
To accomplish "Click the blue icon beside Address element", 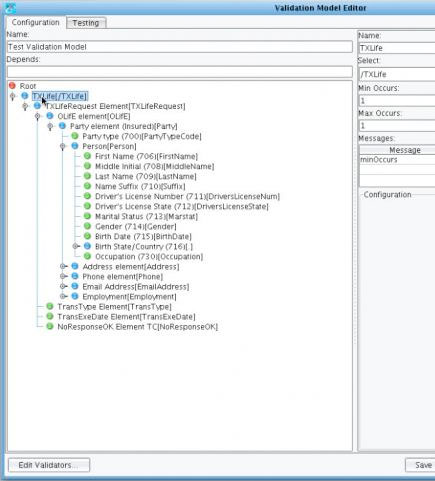I will [x=75, y=266].
